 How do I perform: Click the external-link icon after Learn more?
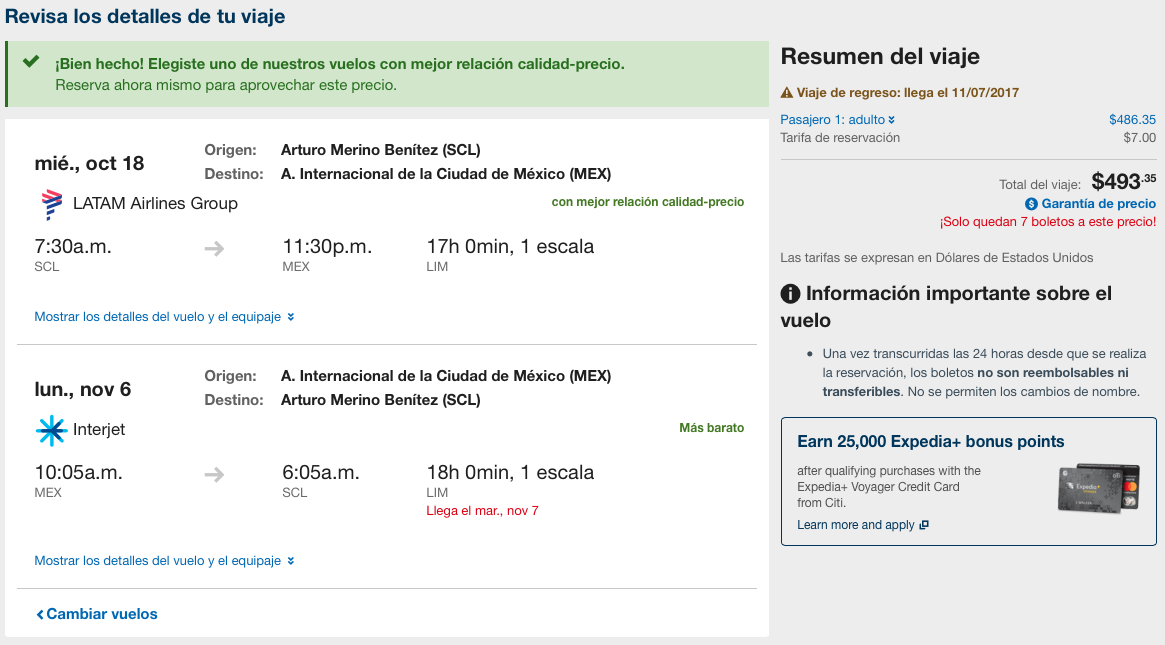click(x=924, y=525)
